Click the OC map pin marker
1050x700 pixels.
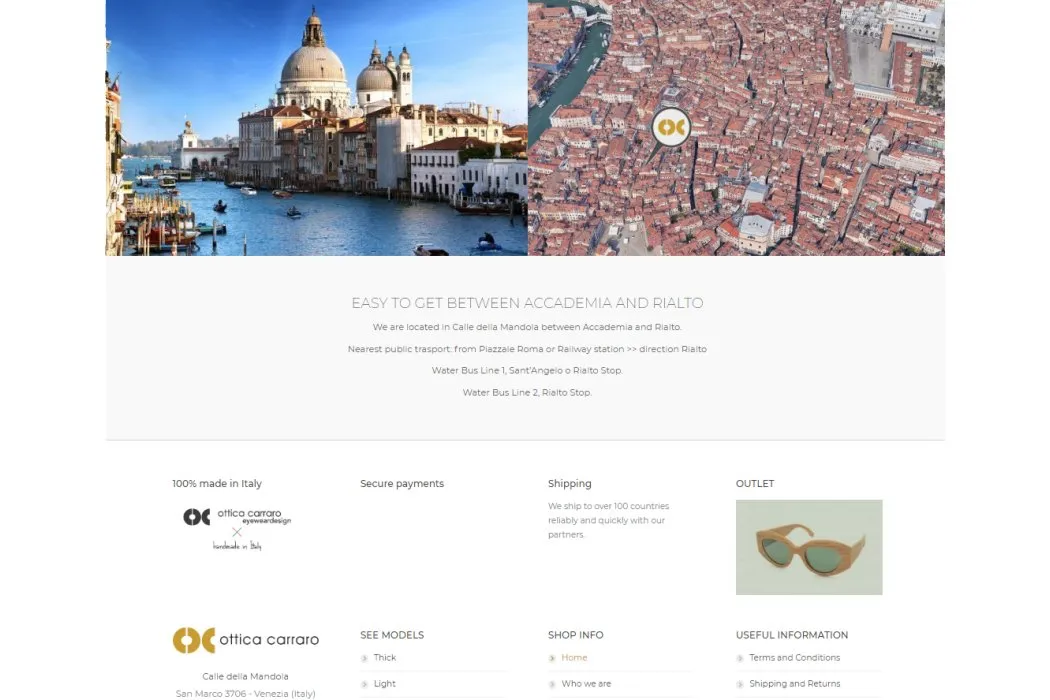coord(671,127)
